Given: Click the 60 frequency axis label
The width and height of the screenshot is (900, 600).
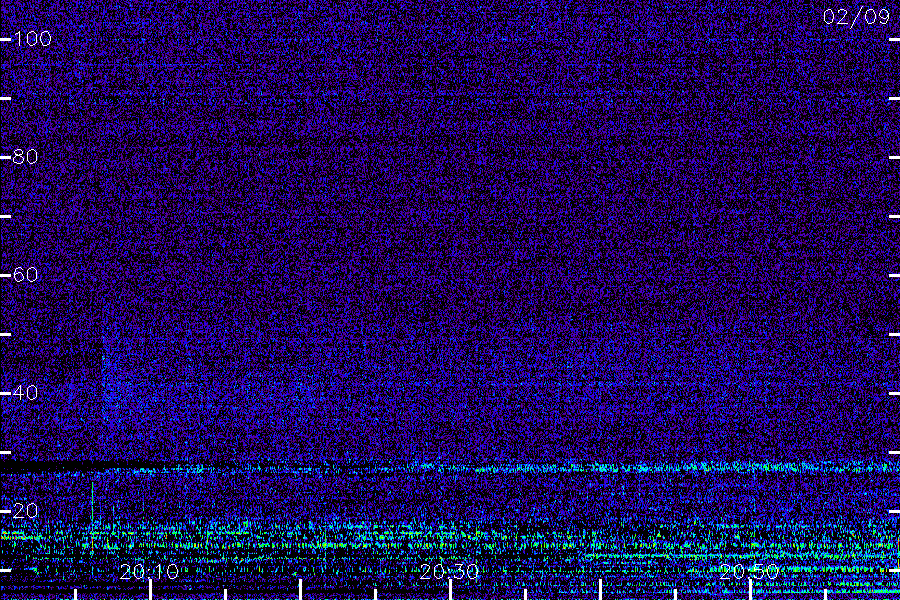Looking at the screenshot, I should pos(25,274).
